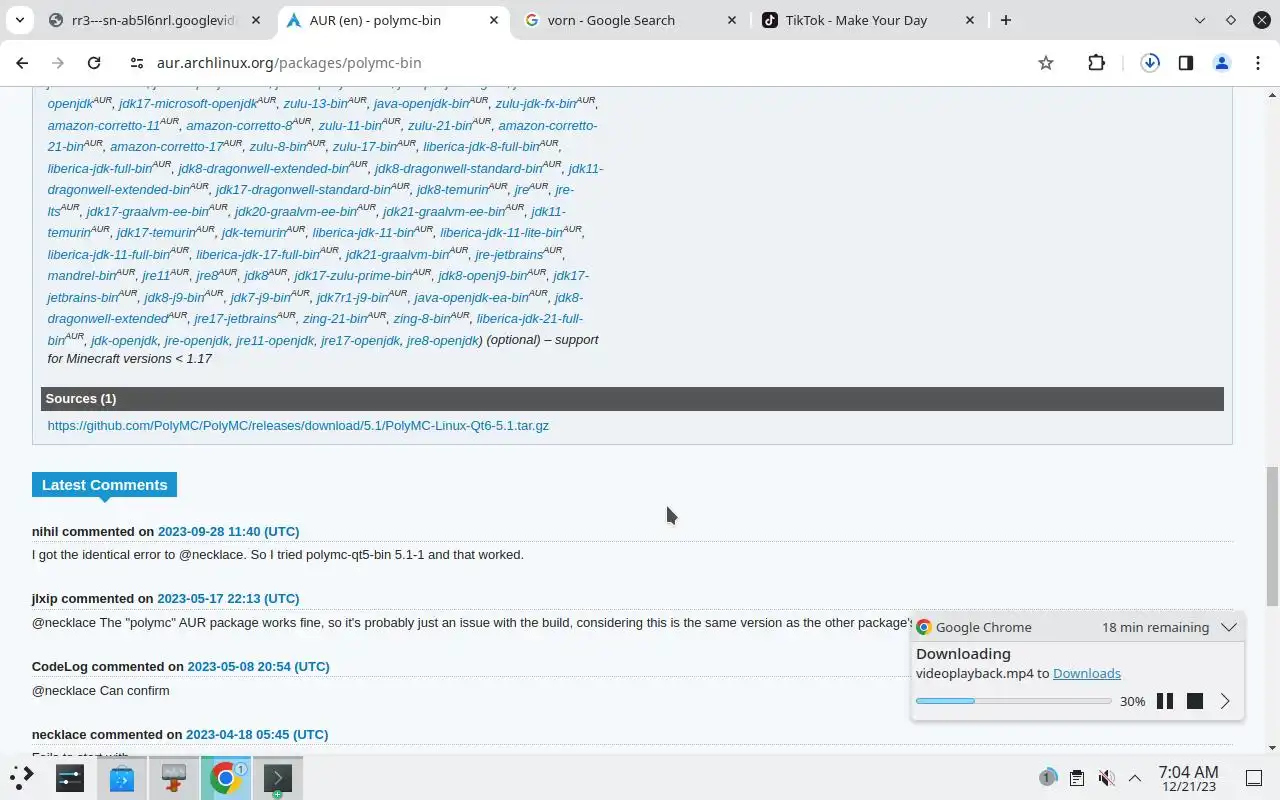The image size is (1280, 800).
Task: Open nihil's comment date 2023-09-28 11:40
Action: [x=228, y=531]
